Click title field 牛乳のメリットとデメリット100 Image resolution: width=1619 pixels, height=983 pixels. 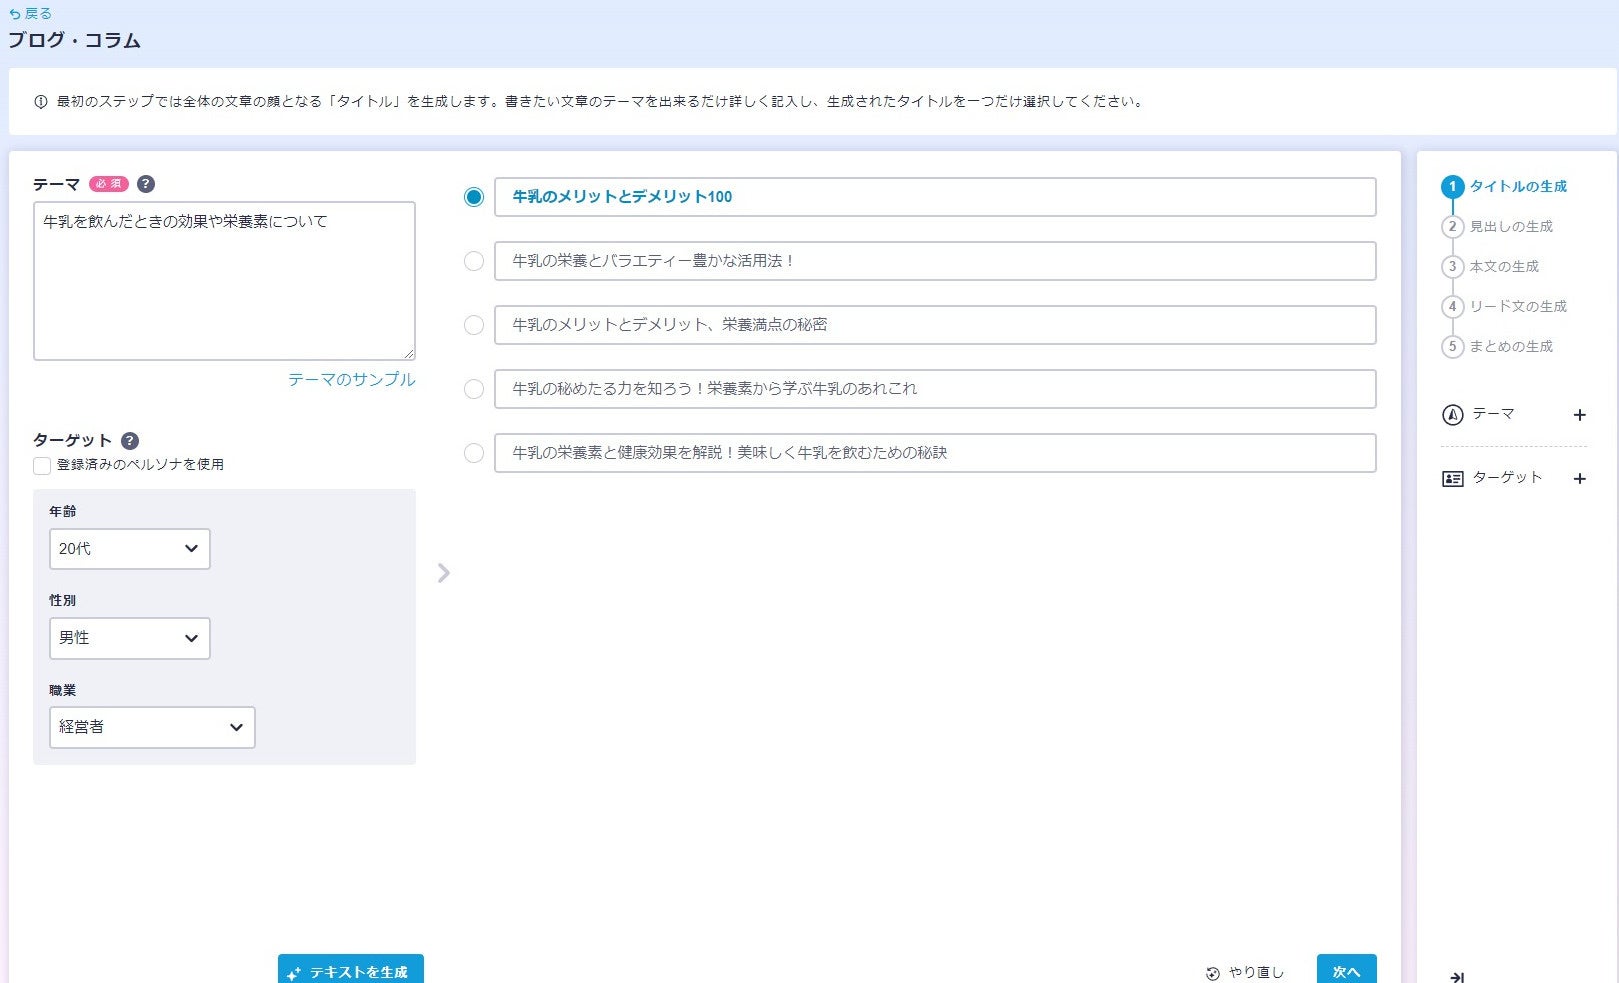[935, 197]
